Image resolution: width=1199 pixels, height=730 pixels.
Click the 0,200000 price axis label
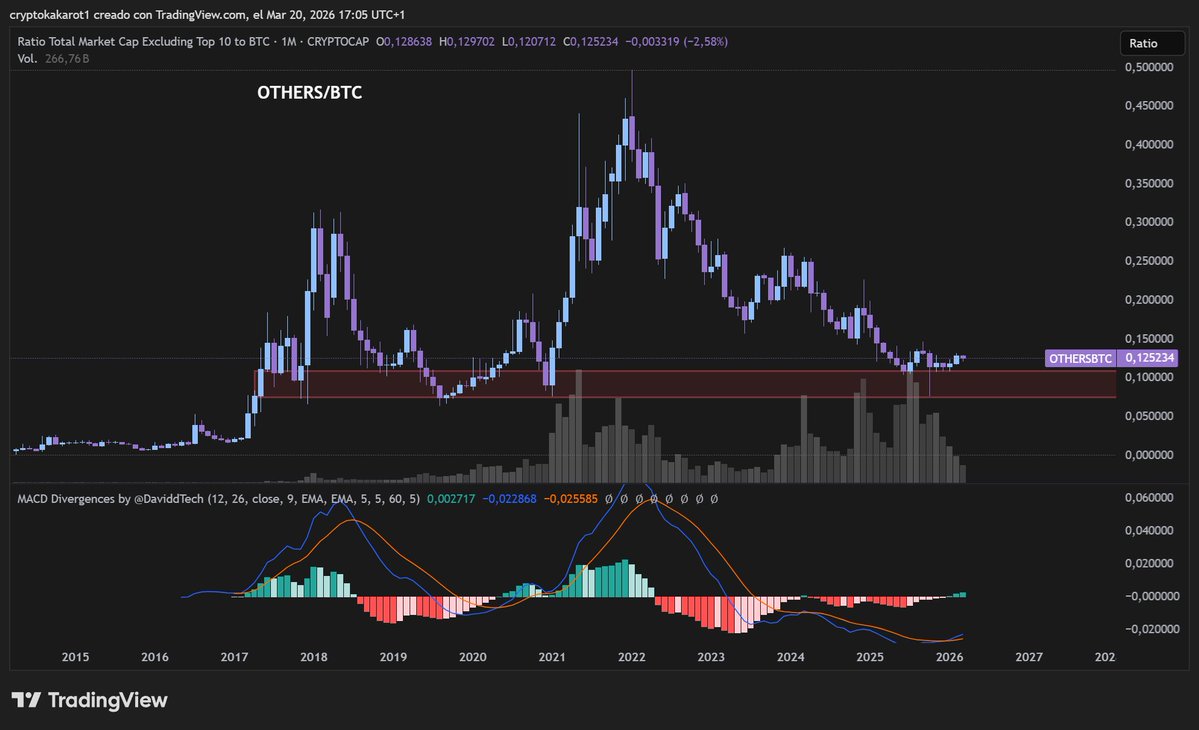(1149, 300)
